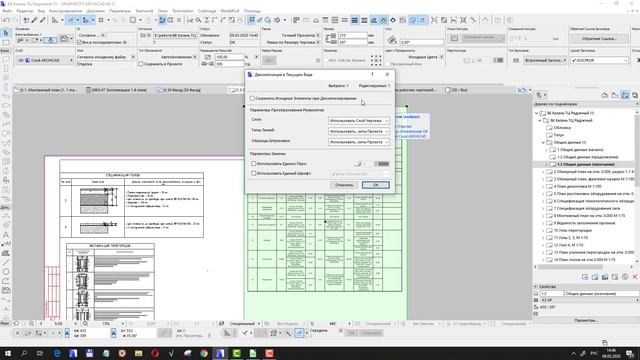The image size is (640, 360).
Task: Click the scissors Trim icon in toolbar
Action: pyautogui.click(x=190, y=20)
